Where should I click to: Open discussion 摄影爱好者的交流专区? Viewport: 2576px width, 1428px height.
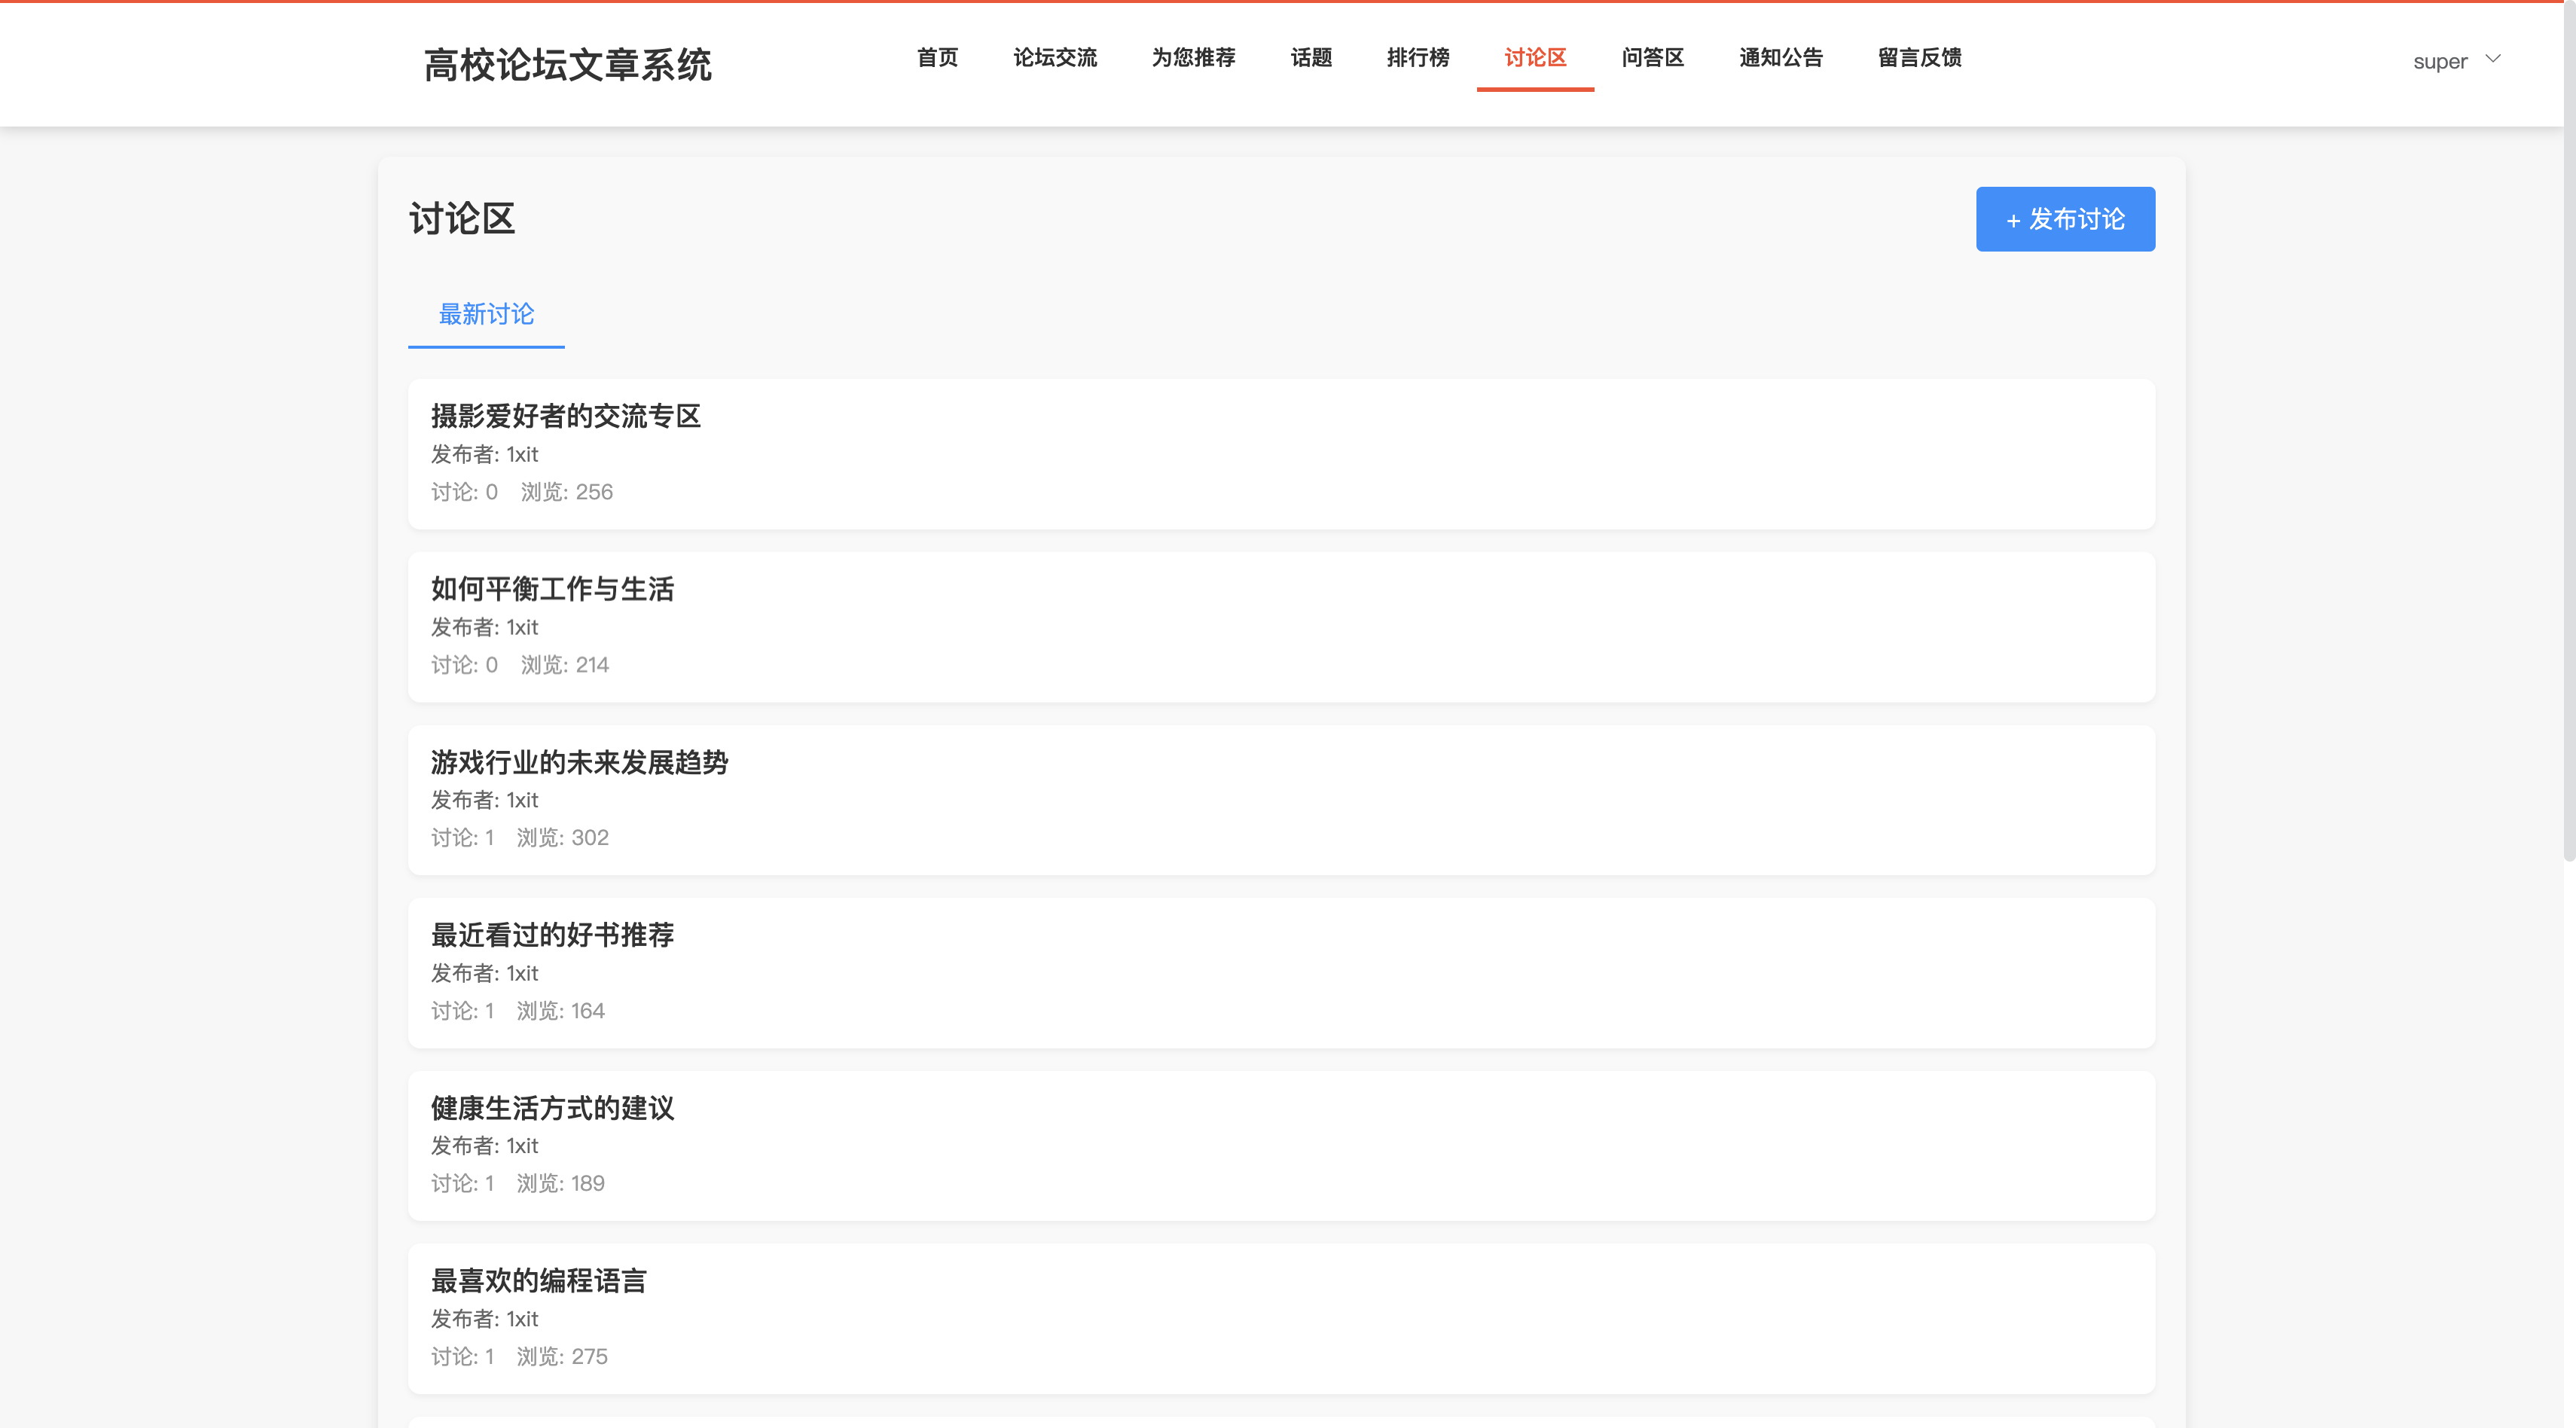565,416
